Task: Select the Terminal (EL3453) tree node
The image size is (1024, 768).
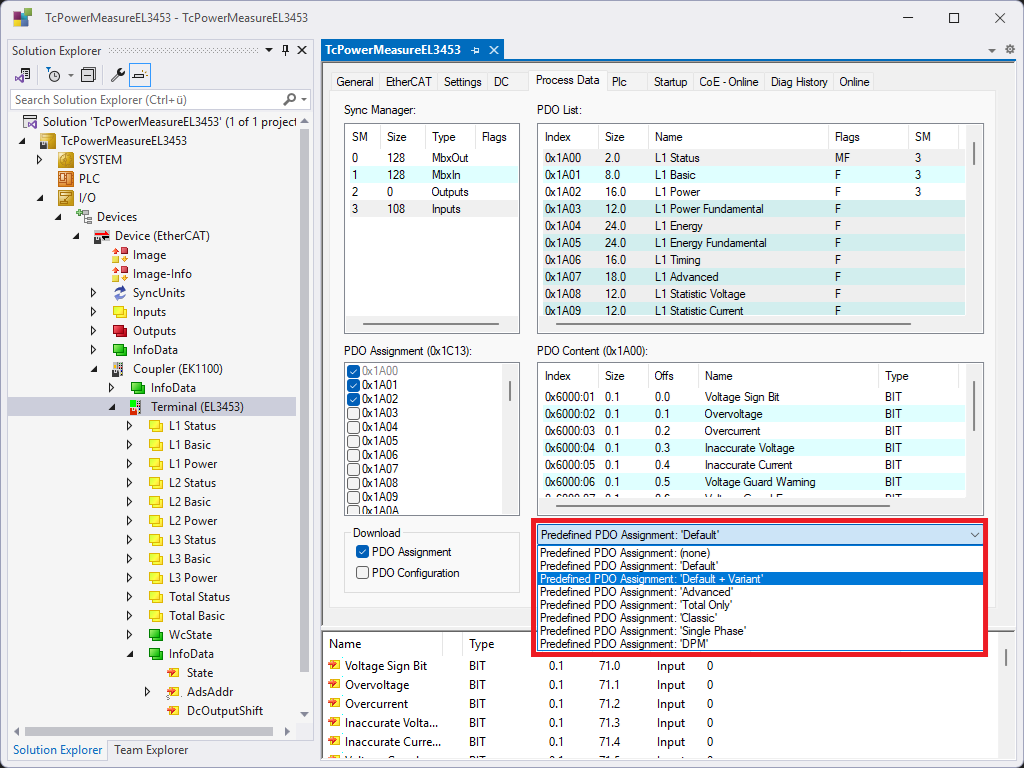Action: pos(196,407)
